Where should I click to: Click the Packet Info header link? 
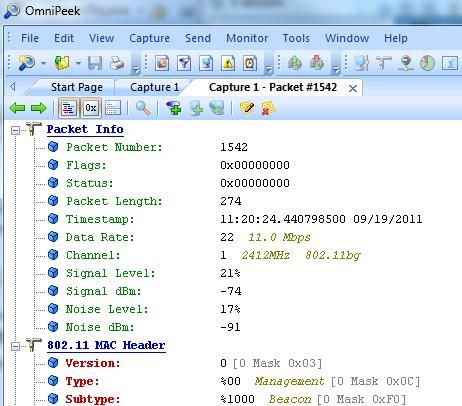(x=85, y=129)
